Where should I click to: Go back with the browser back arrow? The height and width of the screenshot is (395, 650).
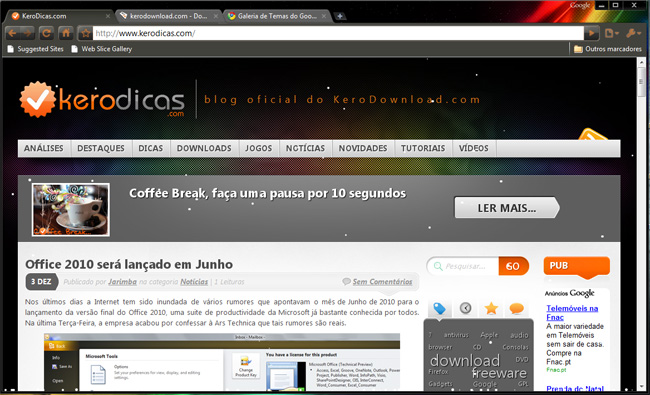click(x=12, y=33)
